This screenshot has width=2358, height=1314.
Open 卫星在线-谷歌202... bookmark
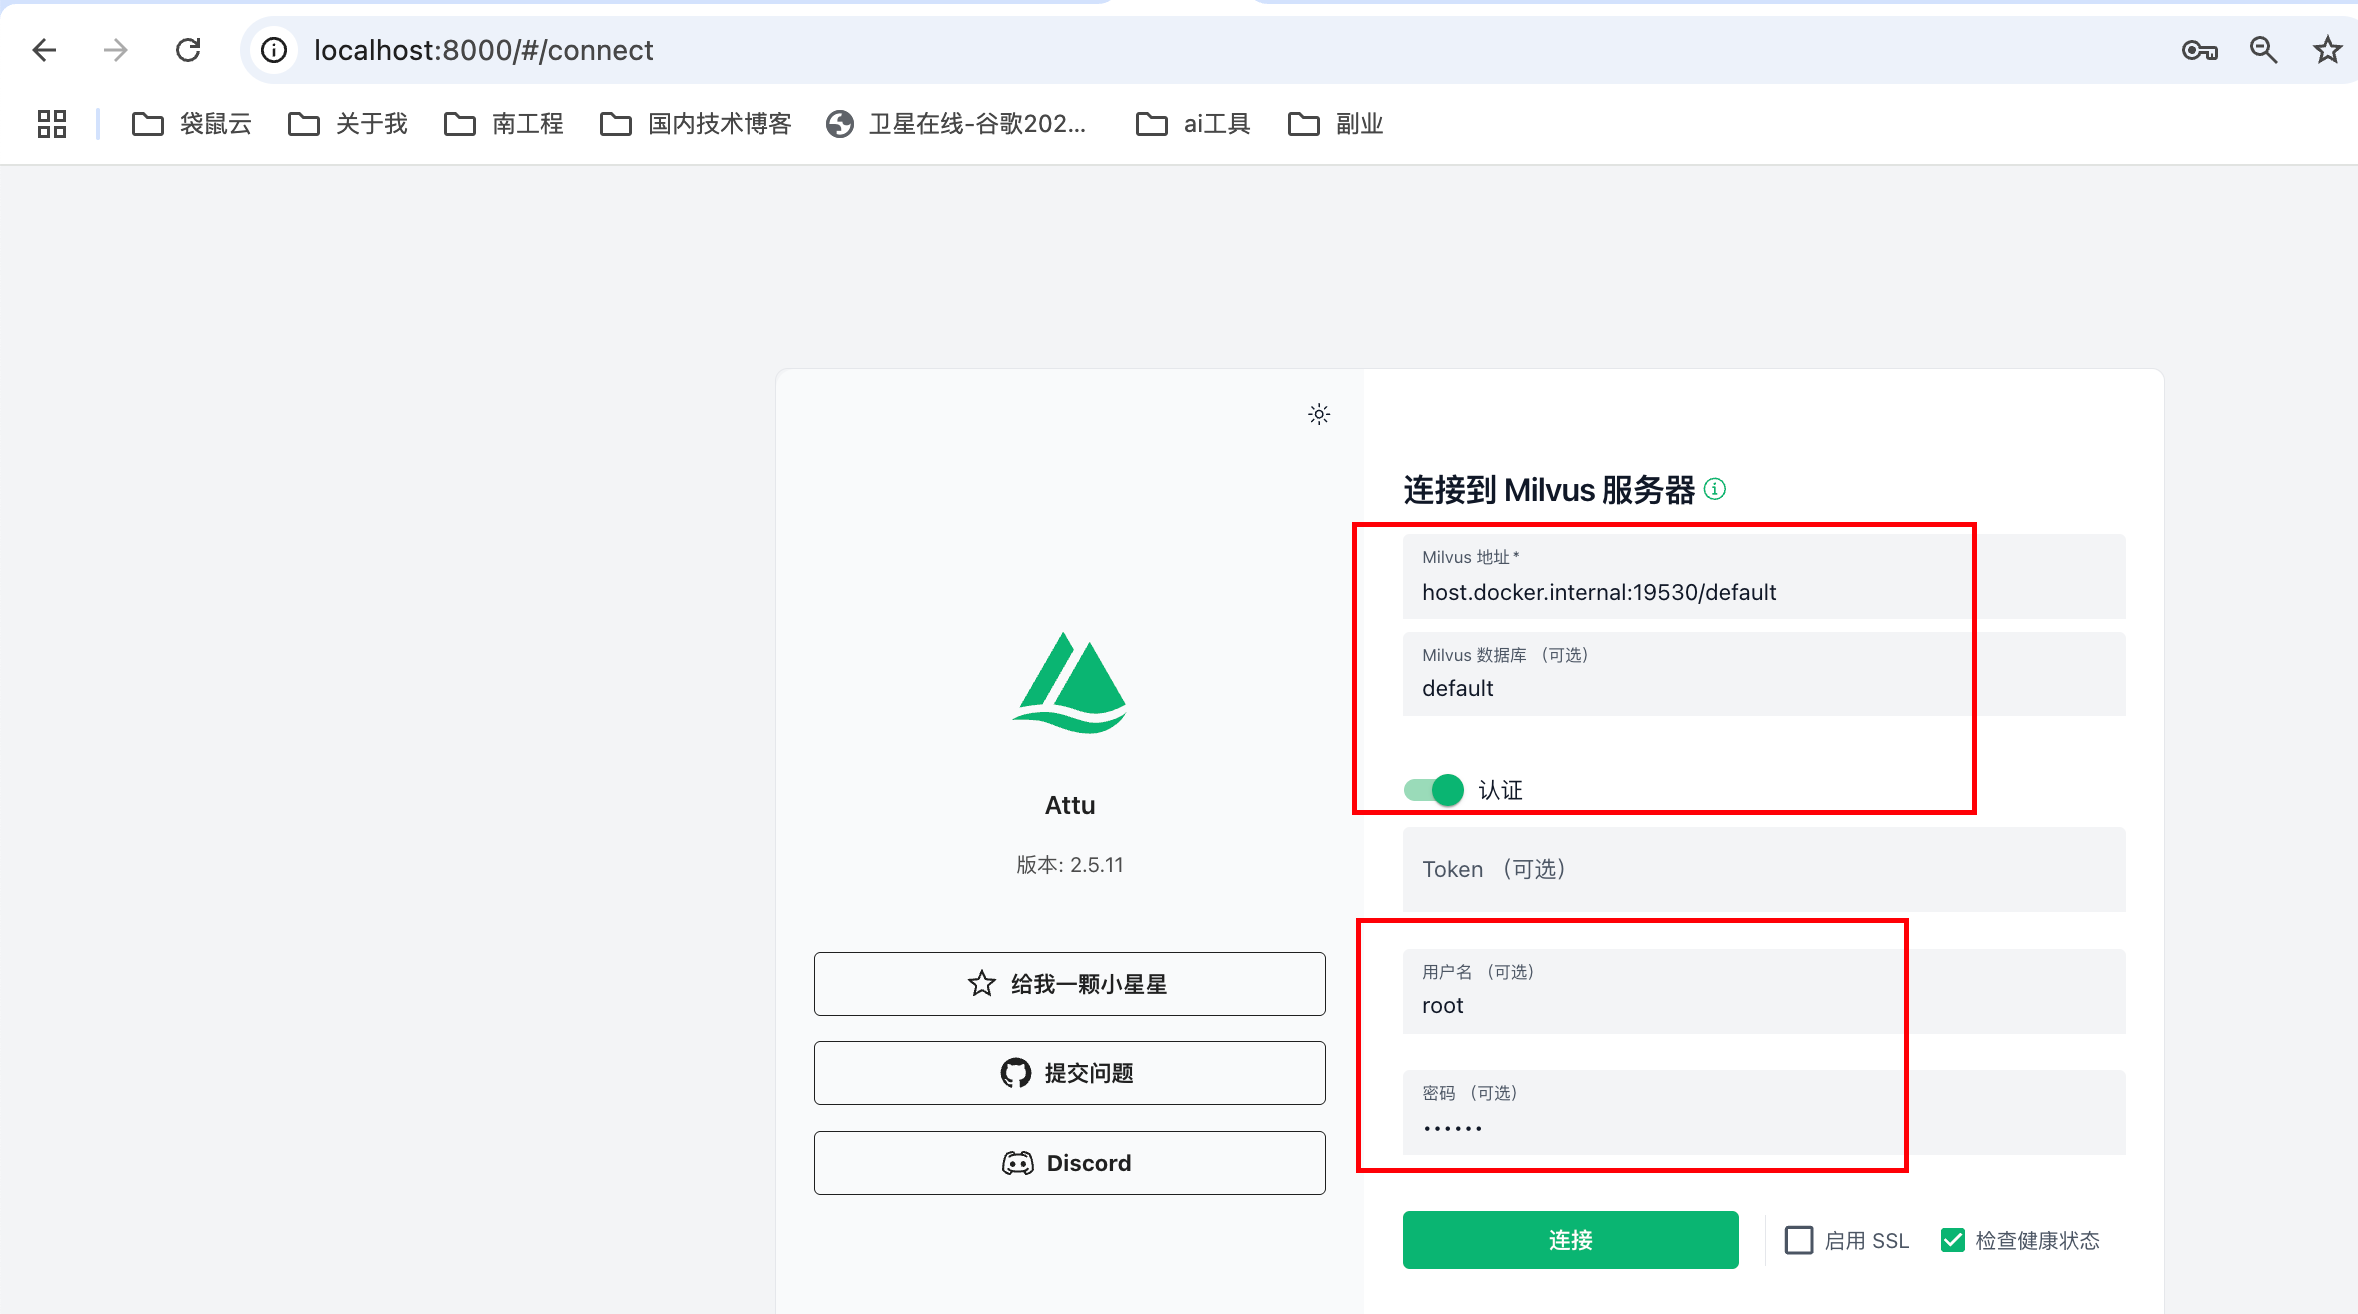956,124
